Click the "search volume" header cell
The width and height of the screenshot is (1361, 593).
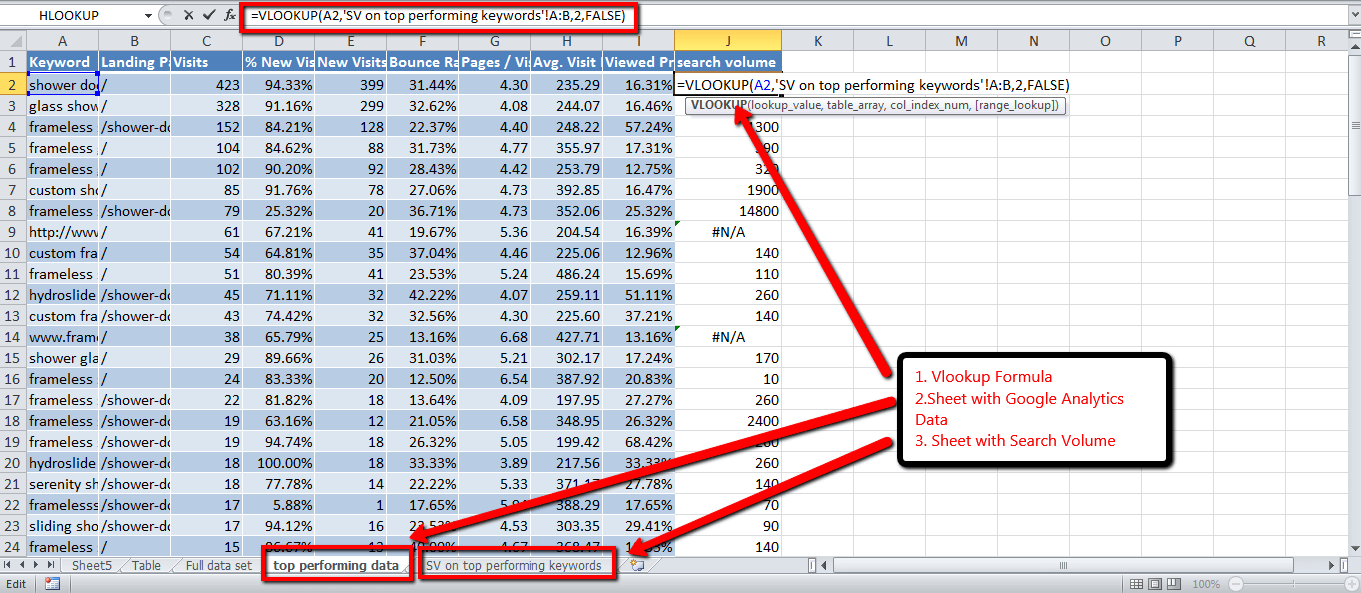(x=728, y=63)
